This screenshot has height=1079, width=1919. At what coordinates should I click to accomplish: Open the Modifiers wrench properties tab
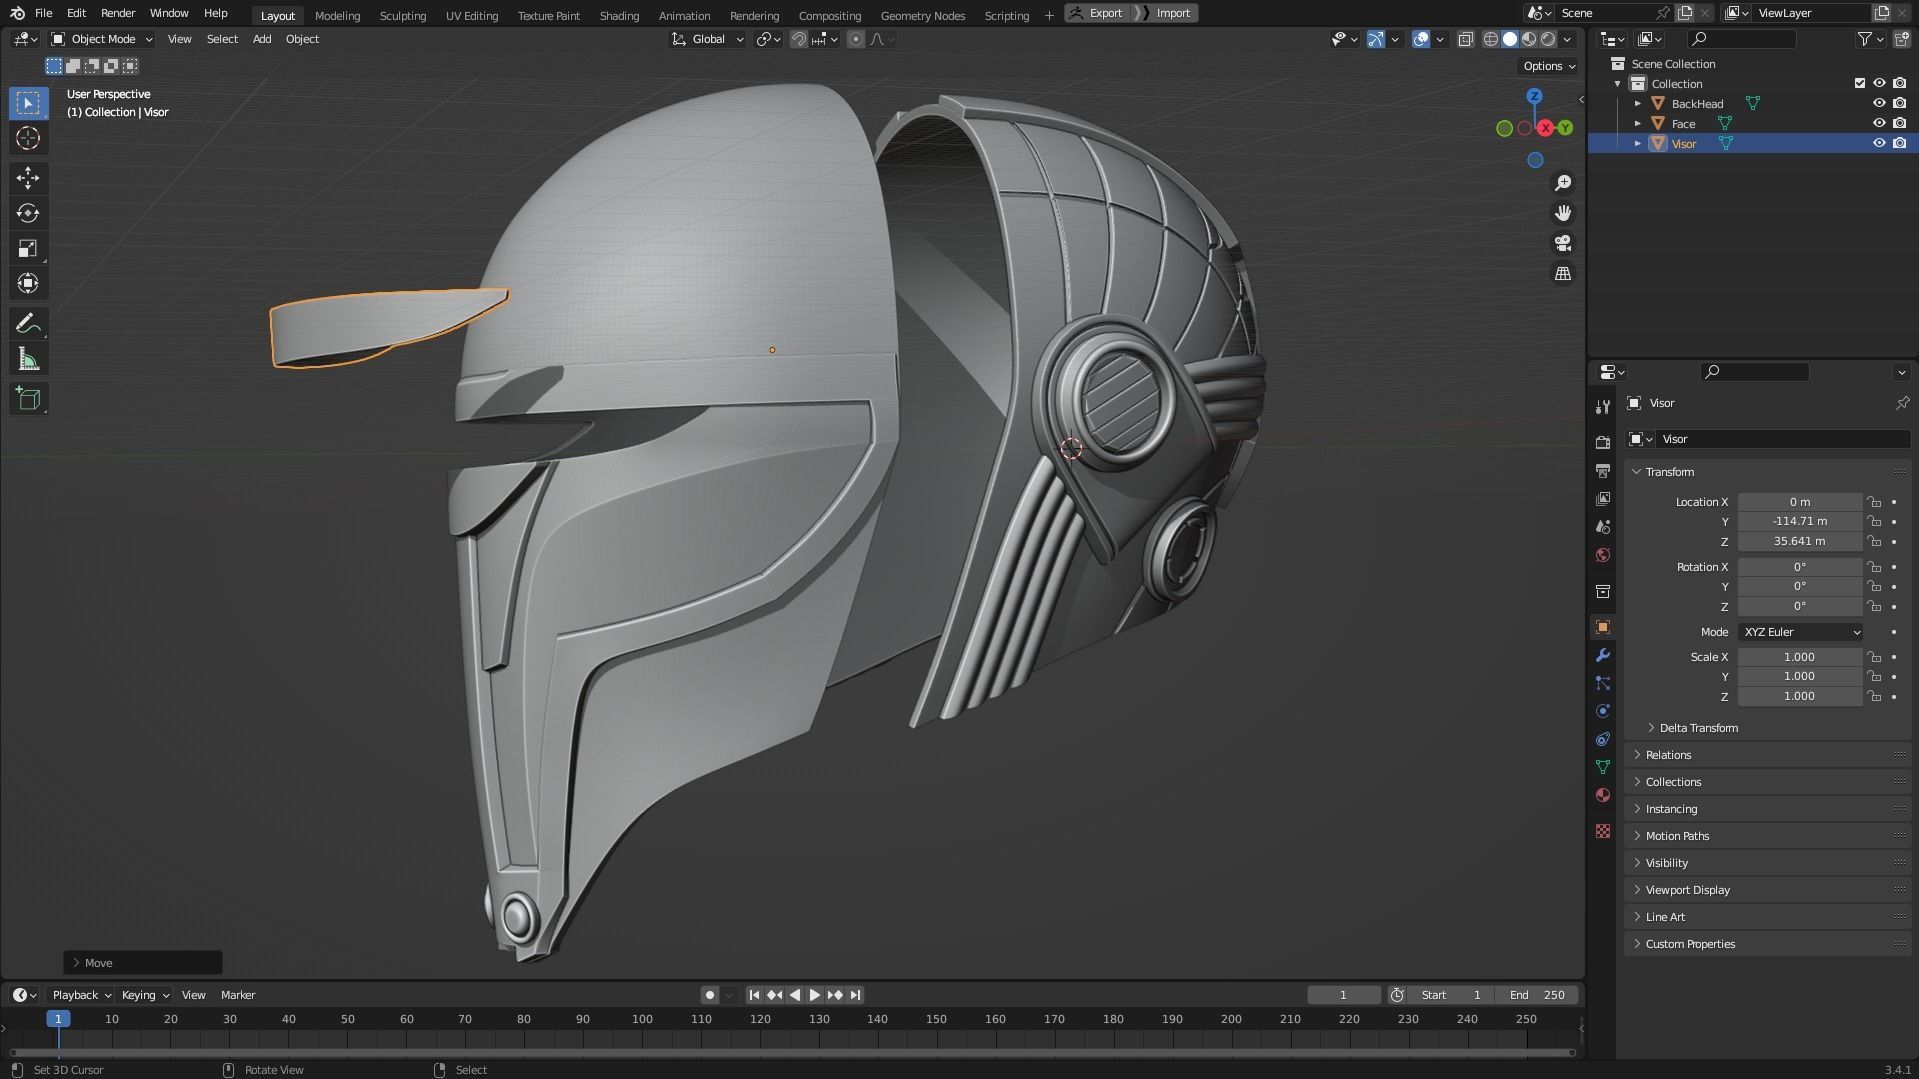(x=1603, y=656)
